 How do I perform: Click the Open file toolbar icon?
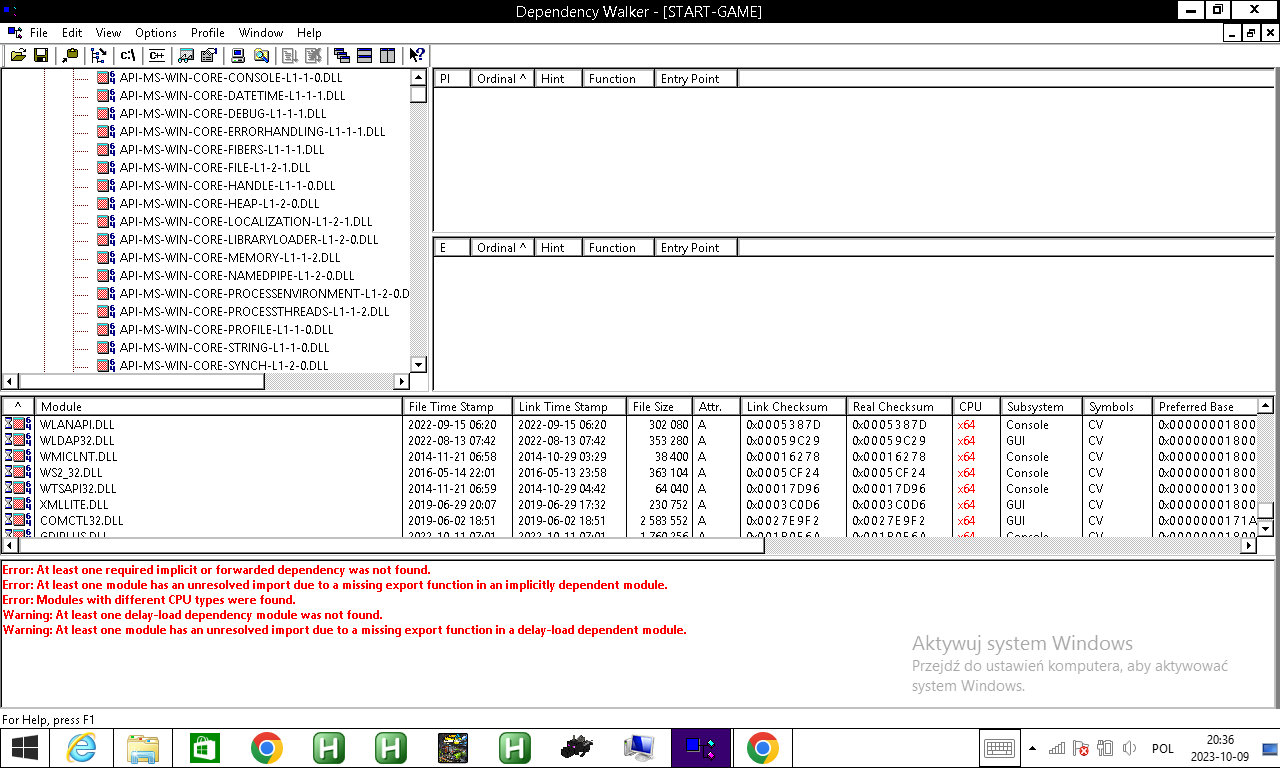[x=18, y=55]
